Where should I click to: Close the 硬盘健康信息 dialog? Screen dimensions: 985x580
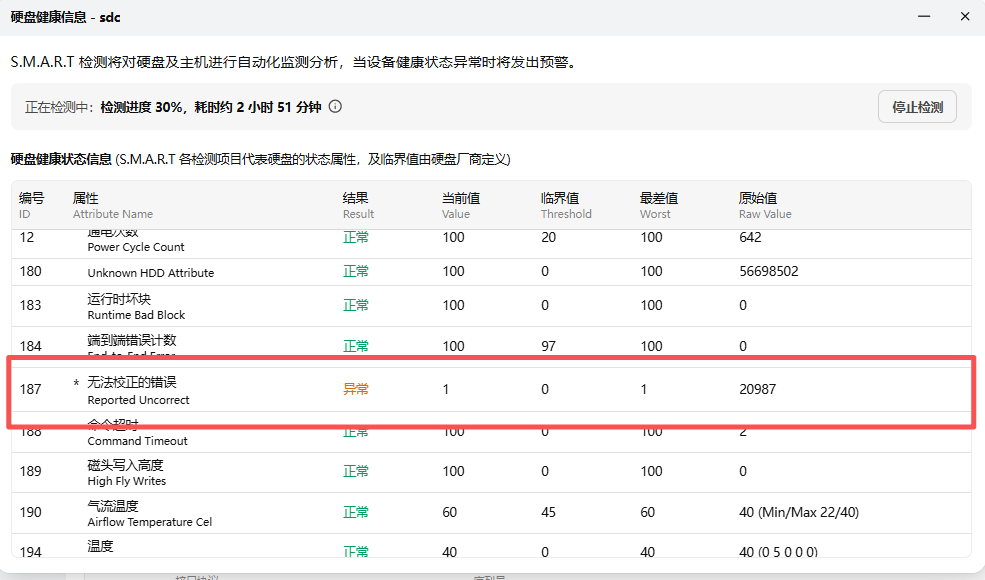click(964, 17)
